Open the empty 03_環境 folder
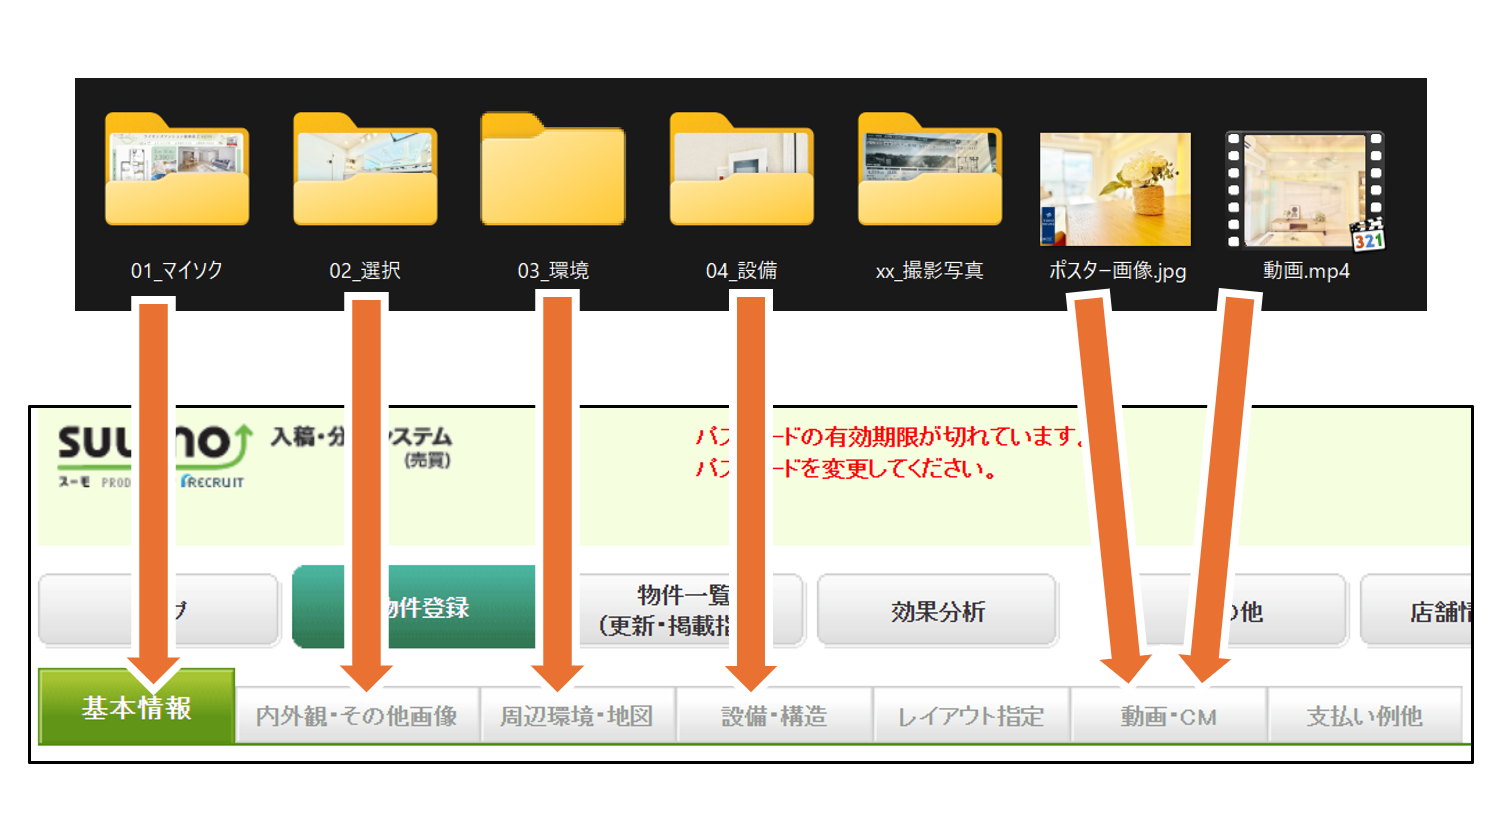The height and width of the screenshot is (828, 1500). click(553, 170)
